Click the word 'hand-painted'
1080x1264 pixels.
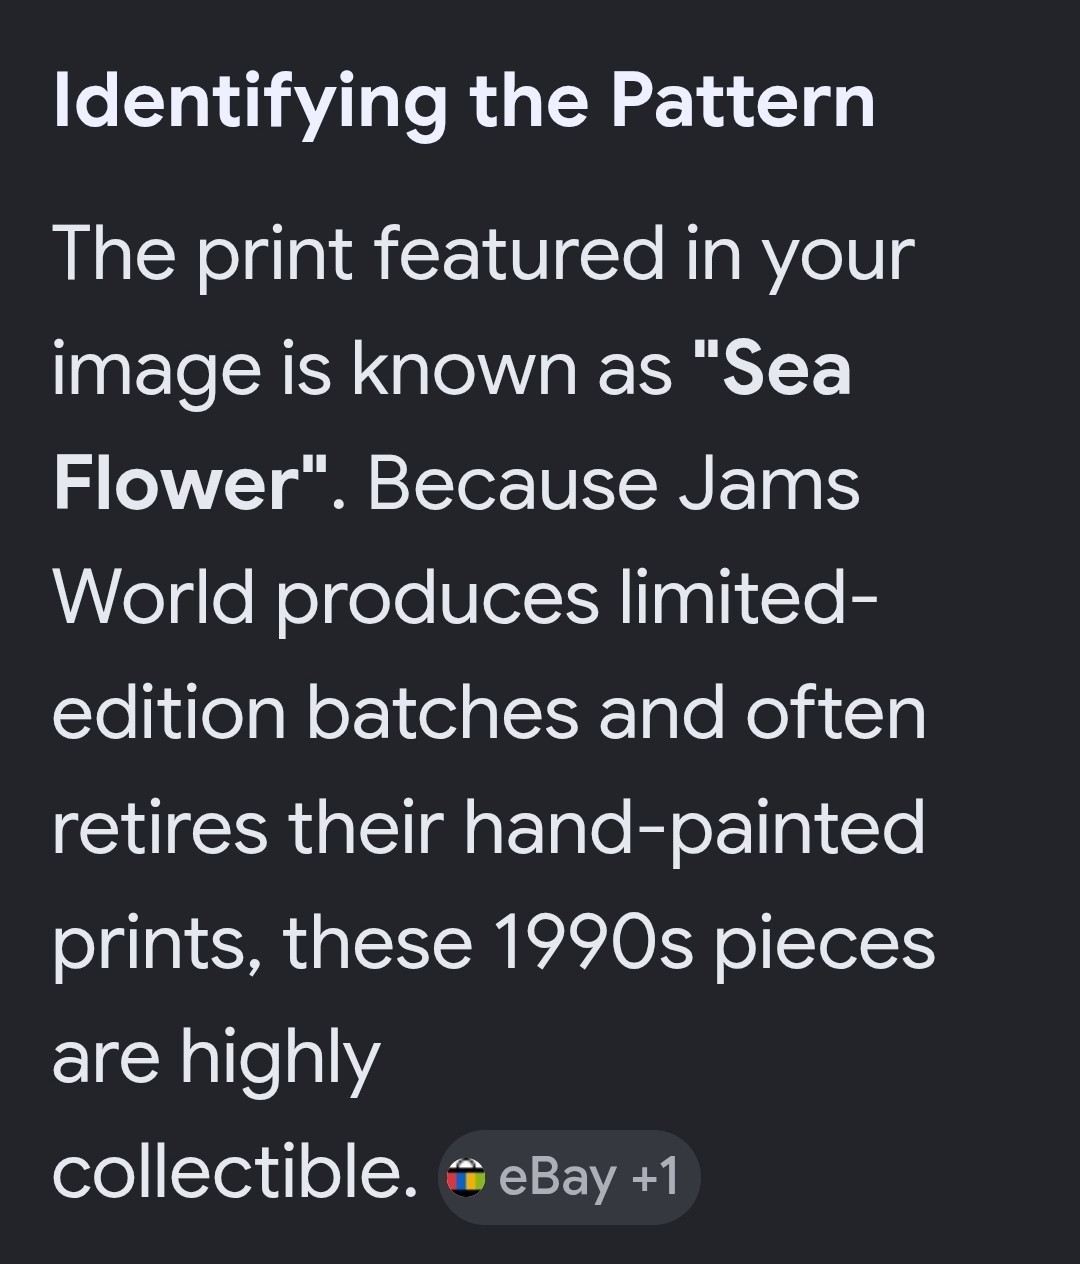(x=694, y=830)
